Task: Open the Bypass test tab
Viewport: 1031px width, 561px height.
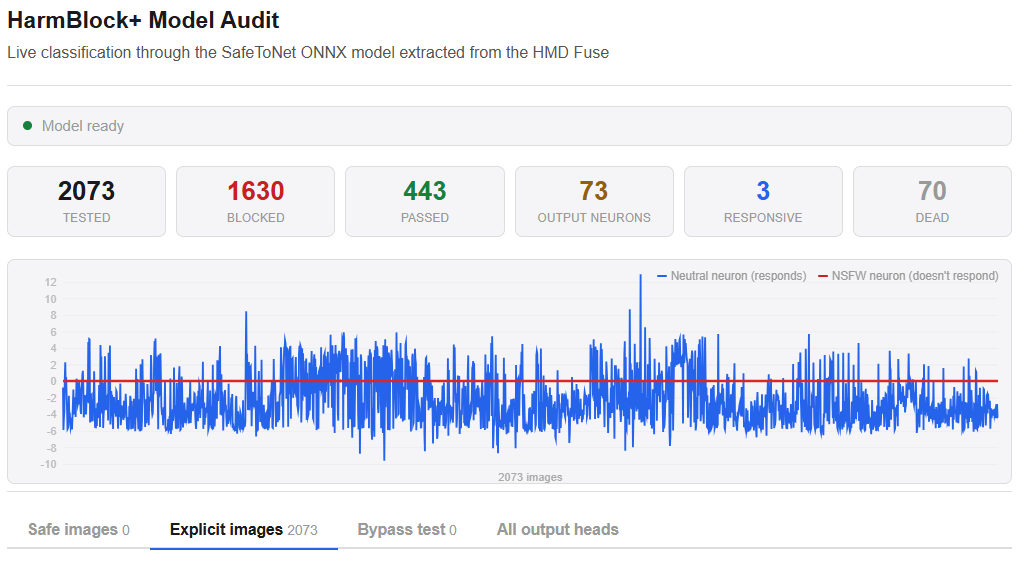Action: tap(407, 529)
